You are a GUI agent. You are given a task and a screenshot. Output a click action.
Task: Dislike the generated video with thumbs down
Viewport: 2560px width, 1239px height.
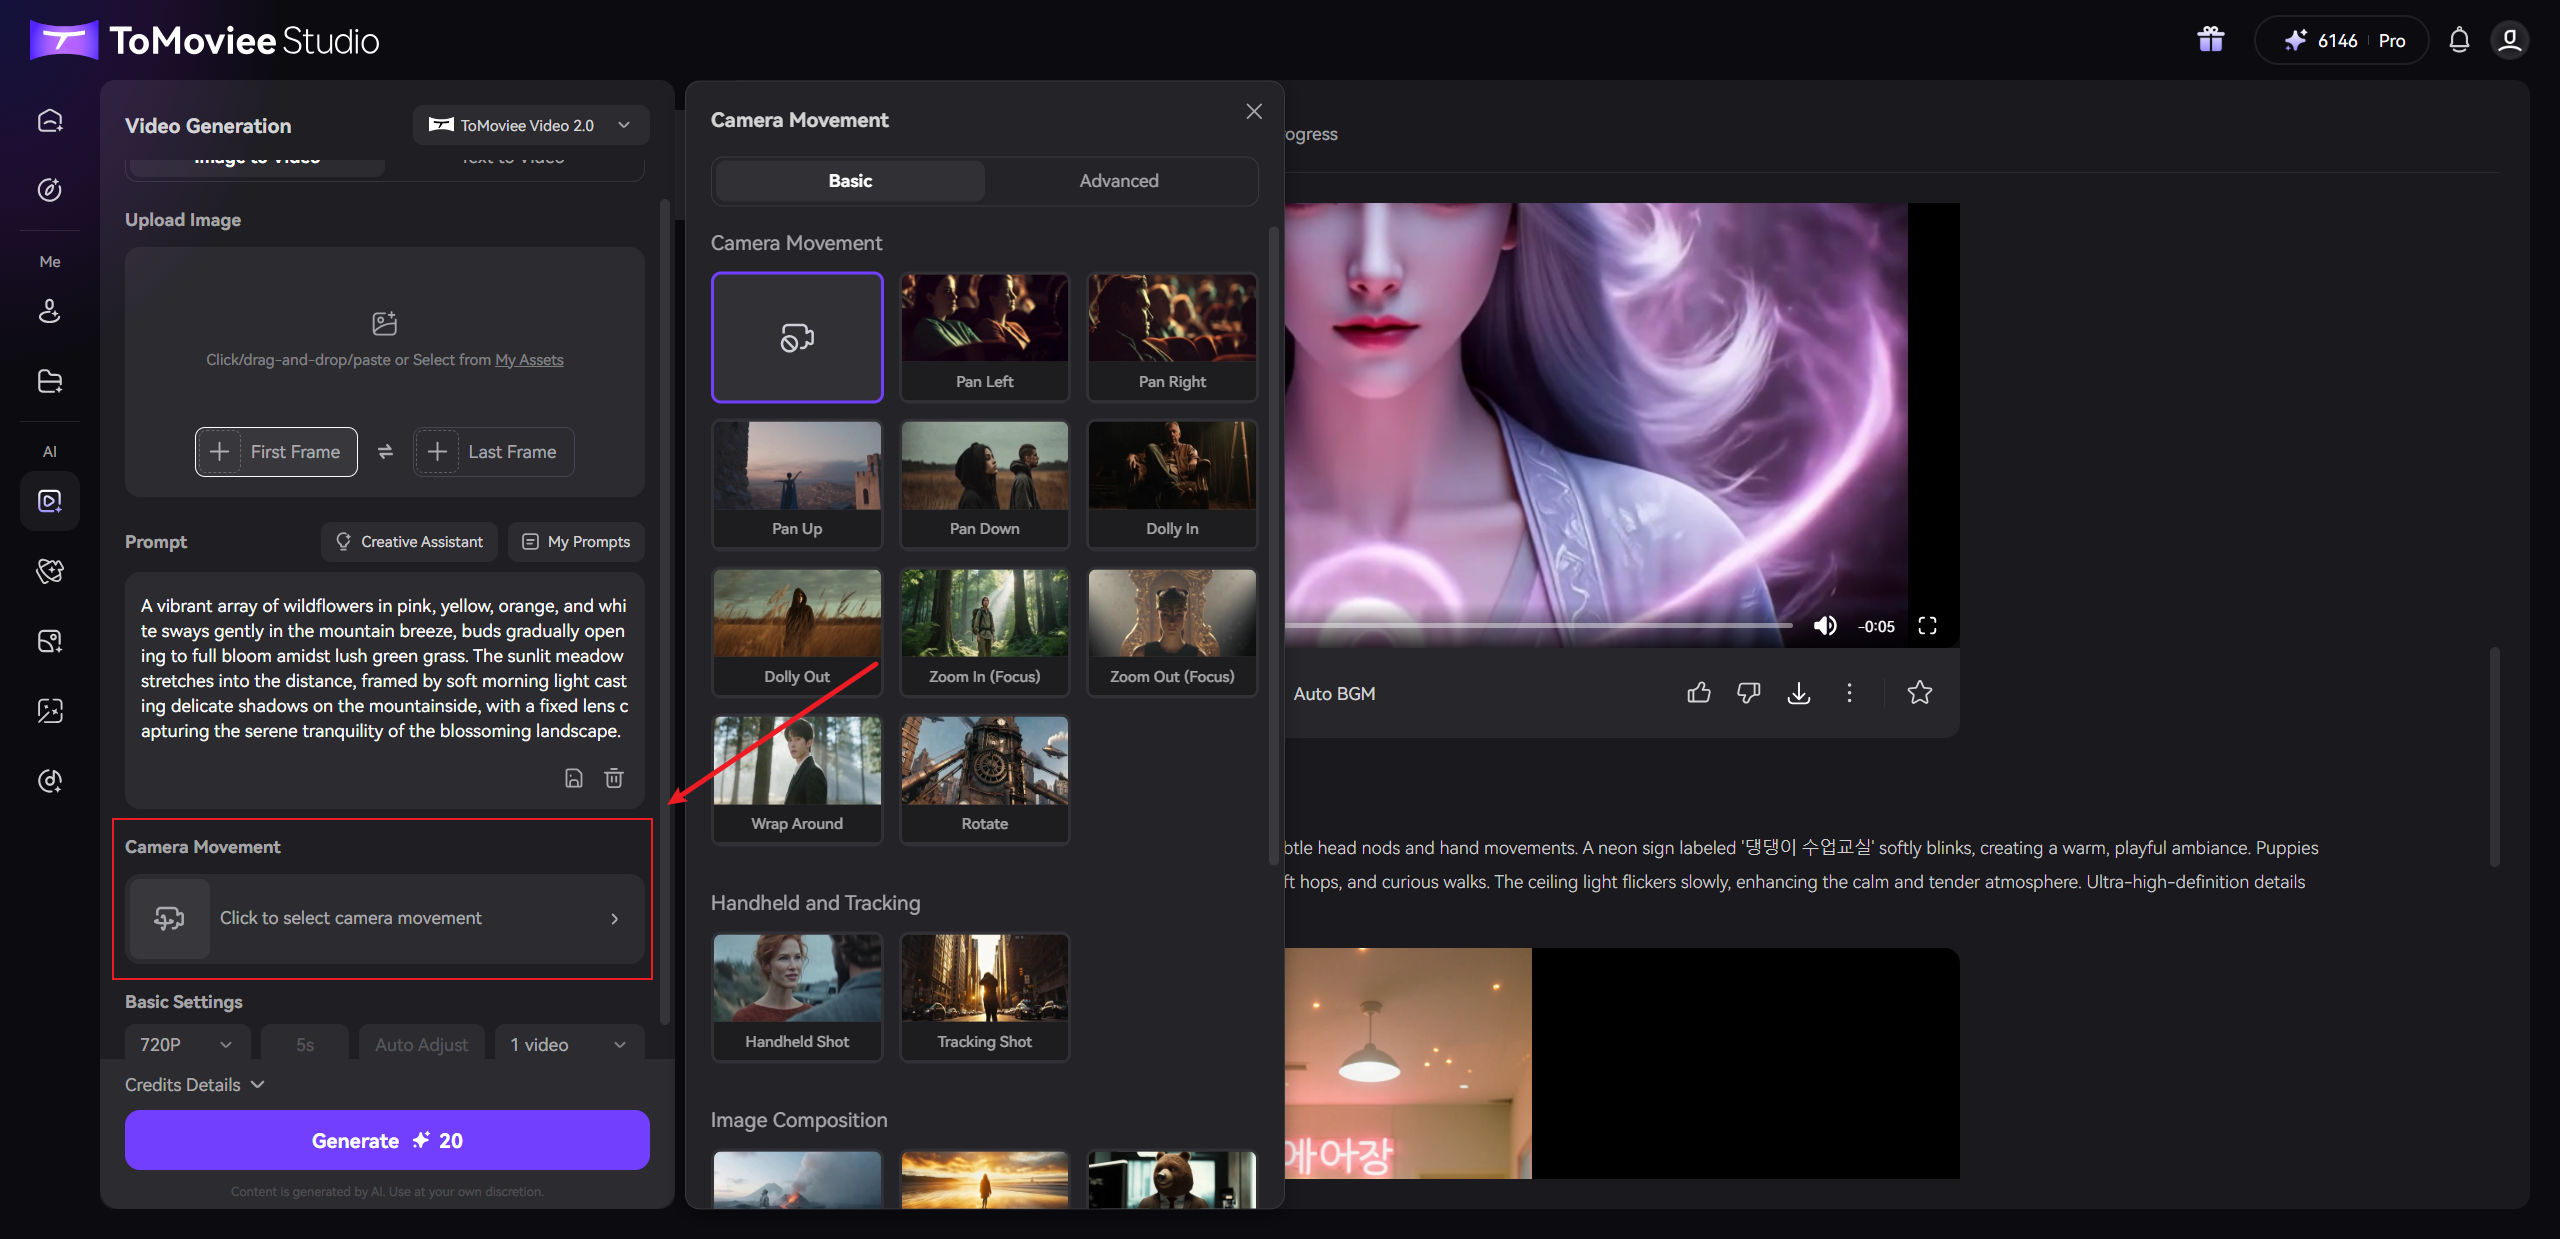[x=1749, y=693]
